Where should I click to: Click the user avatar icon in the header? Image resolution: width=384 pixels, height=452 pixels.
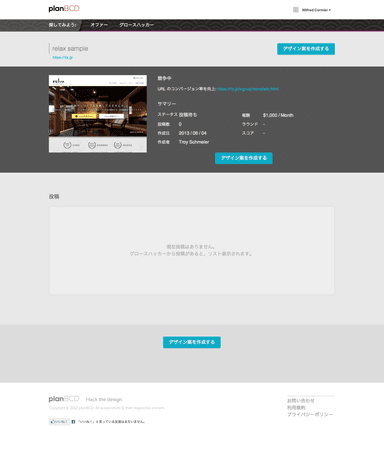(x=296, y=10)
